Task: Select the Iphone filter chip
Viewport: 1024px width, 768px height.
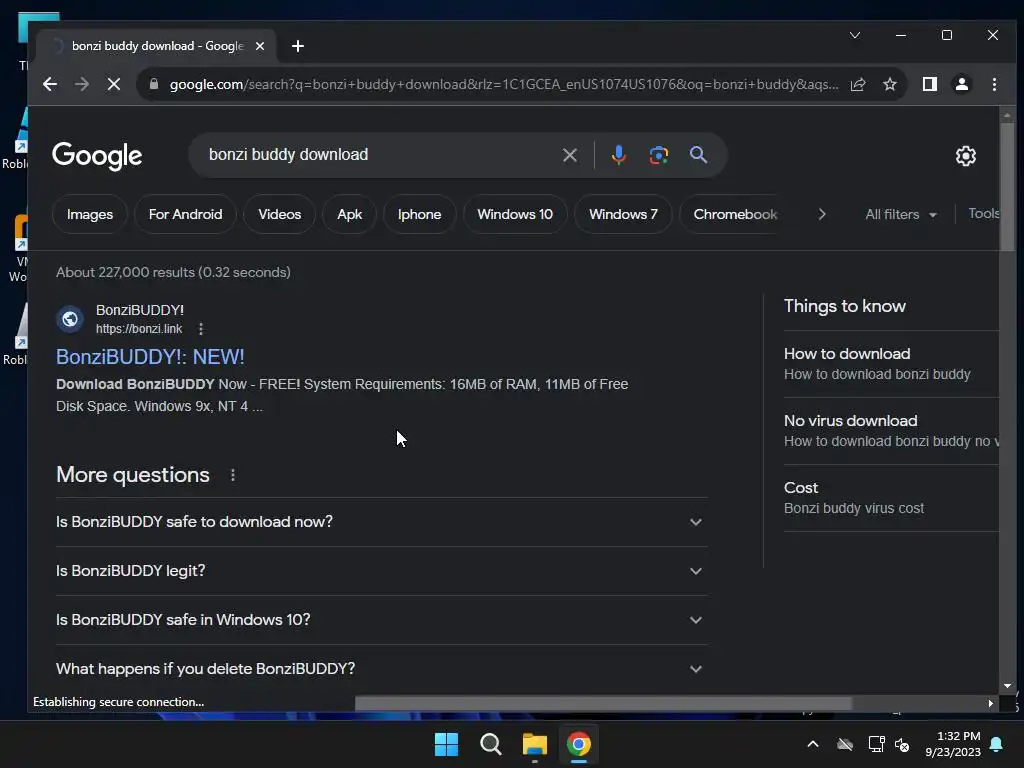Action: coord(419,214)
